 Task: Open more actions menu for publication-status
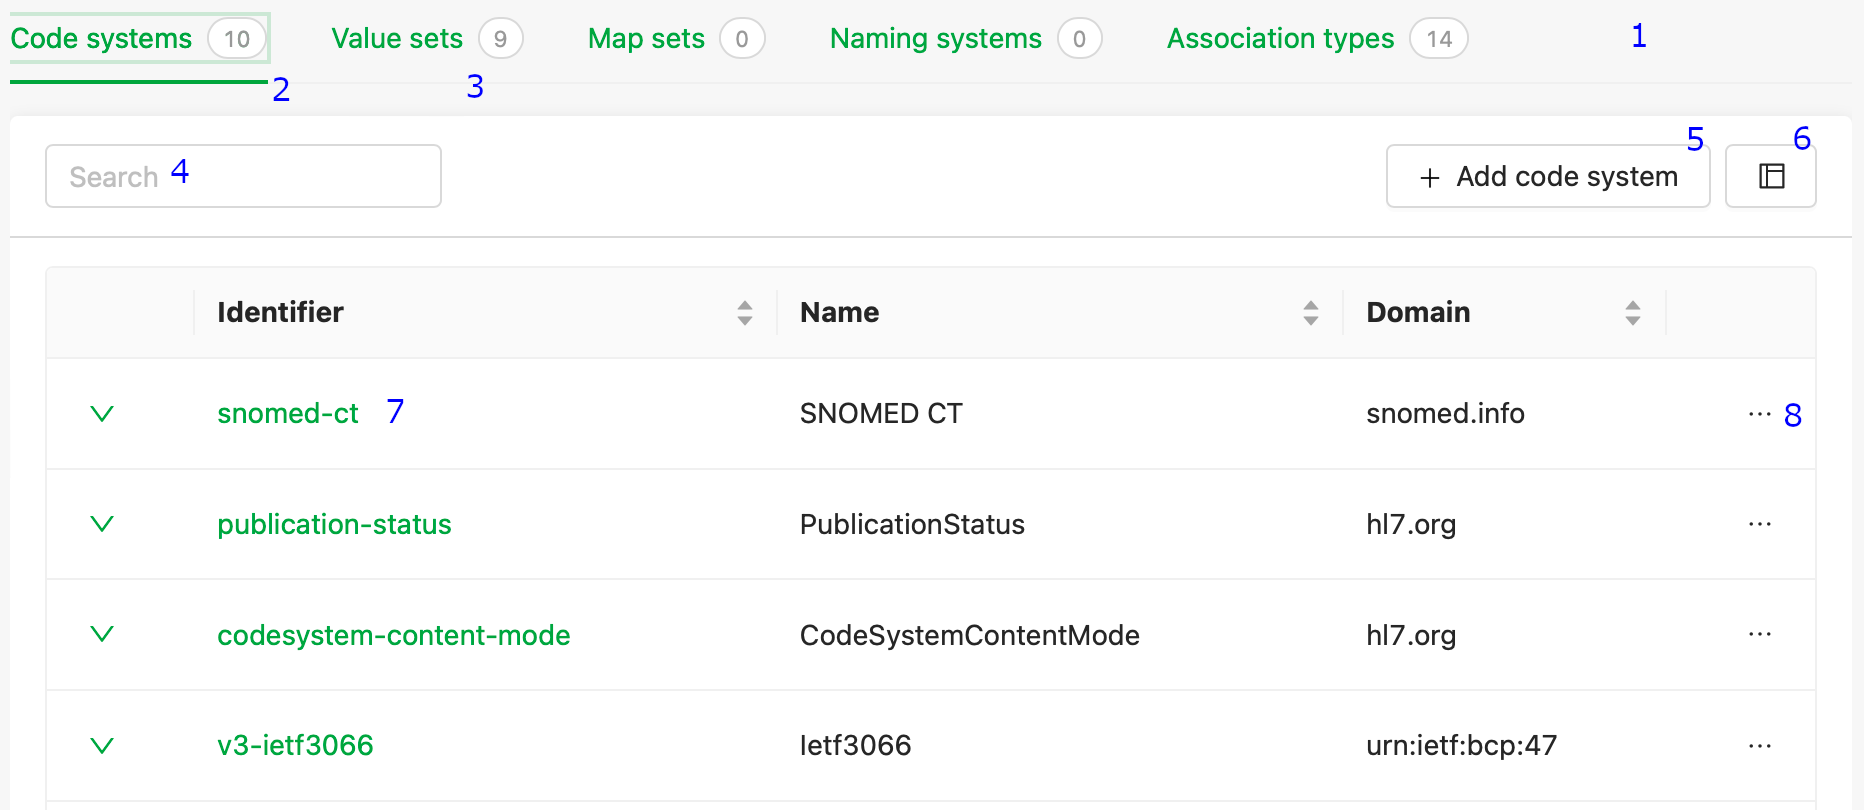click(1760, 524)
